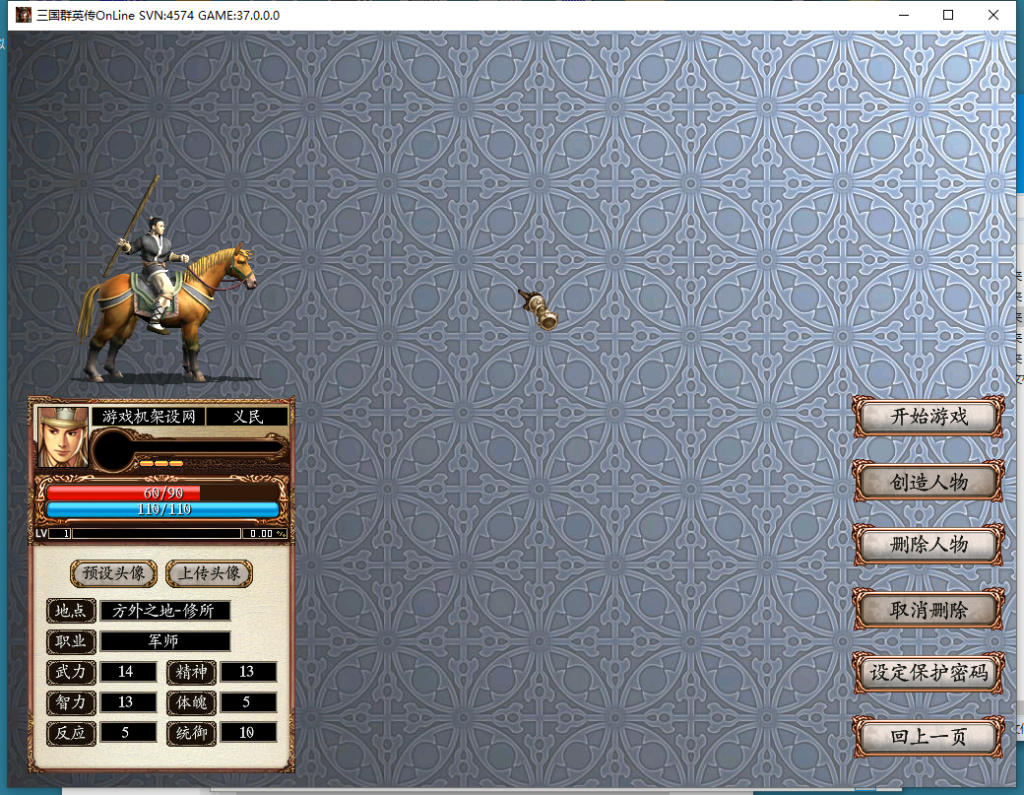The height and width of the screenshot is (795, 1024).
Task: Click the red HP bar 60/90
Action: pyautogui.click(x=163, y=493)
